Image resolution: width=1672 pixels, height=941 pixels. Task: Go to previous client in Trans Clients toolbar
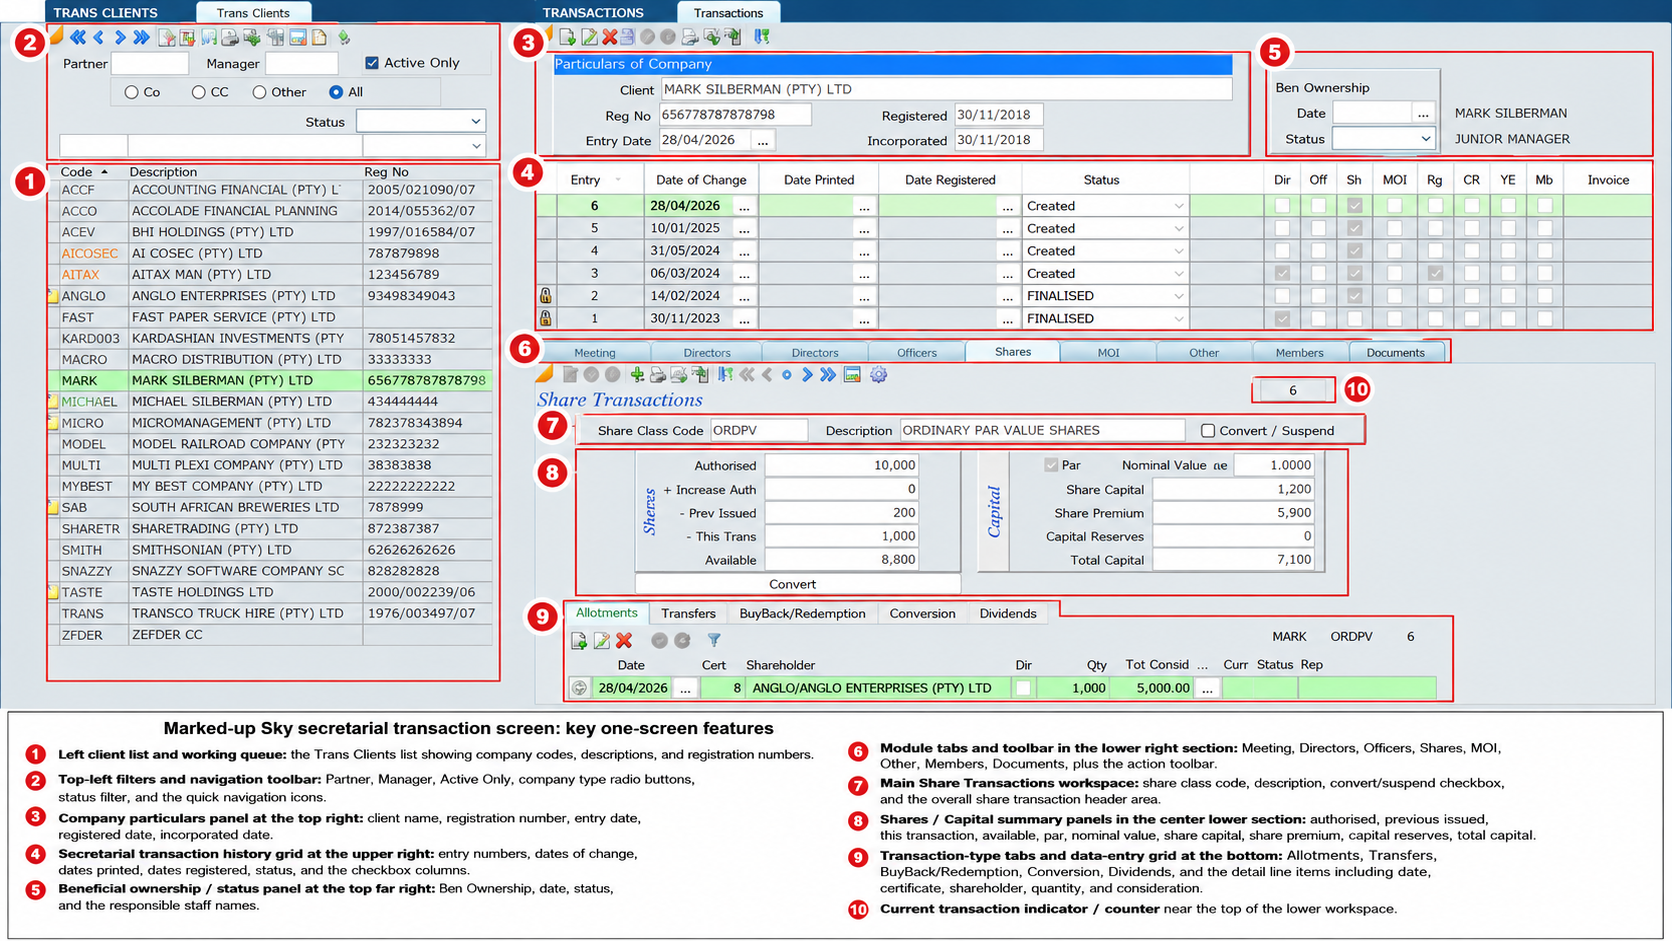pyautogui.click(x=98, y=38)
